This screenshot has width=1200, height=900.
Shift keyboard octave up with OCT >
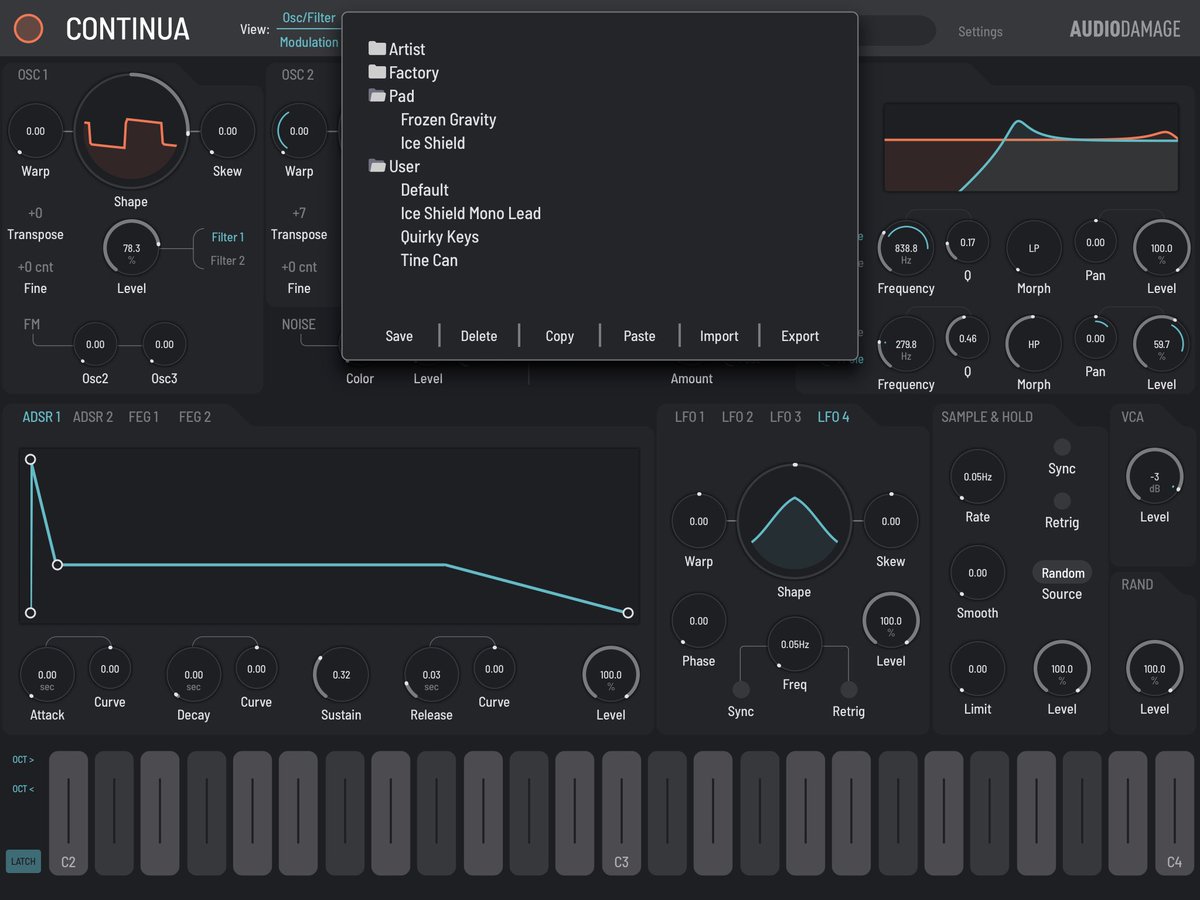point(23,760)
